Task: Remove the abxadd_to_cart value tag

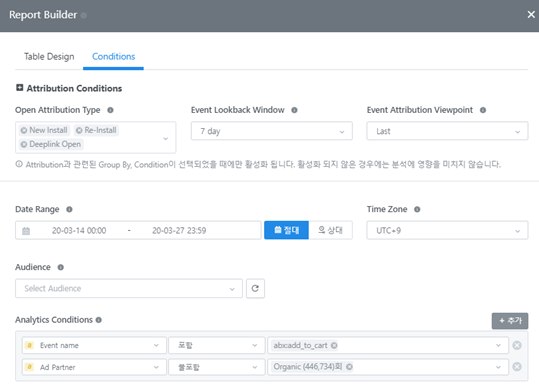Action: pyautogui.click(x=334, y=345)
